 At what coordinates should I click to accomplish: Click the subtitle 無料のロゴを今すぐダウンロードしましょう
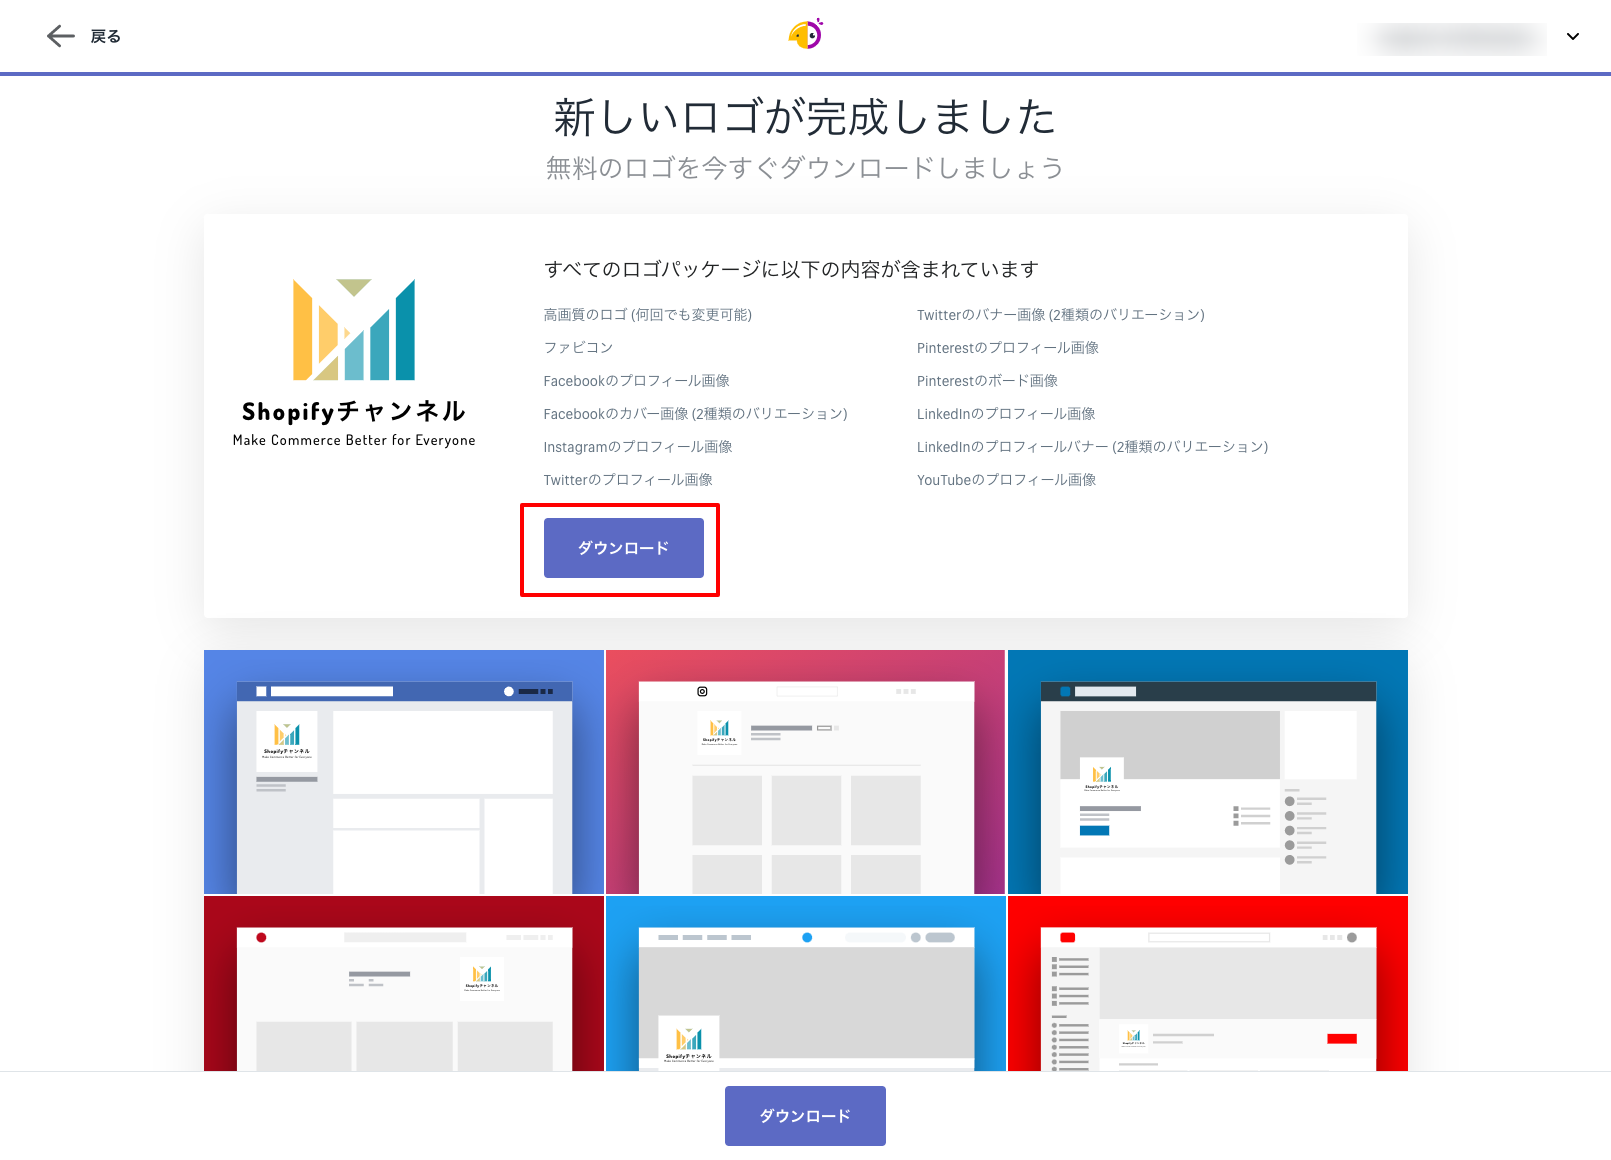(805, 168)
